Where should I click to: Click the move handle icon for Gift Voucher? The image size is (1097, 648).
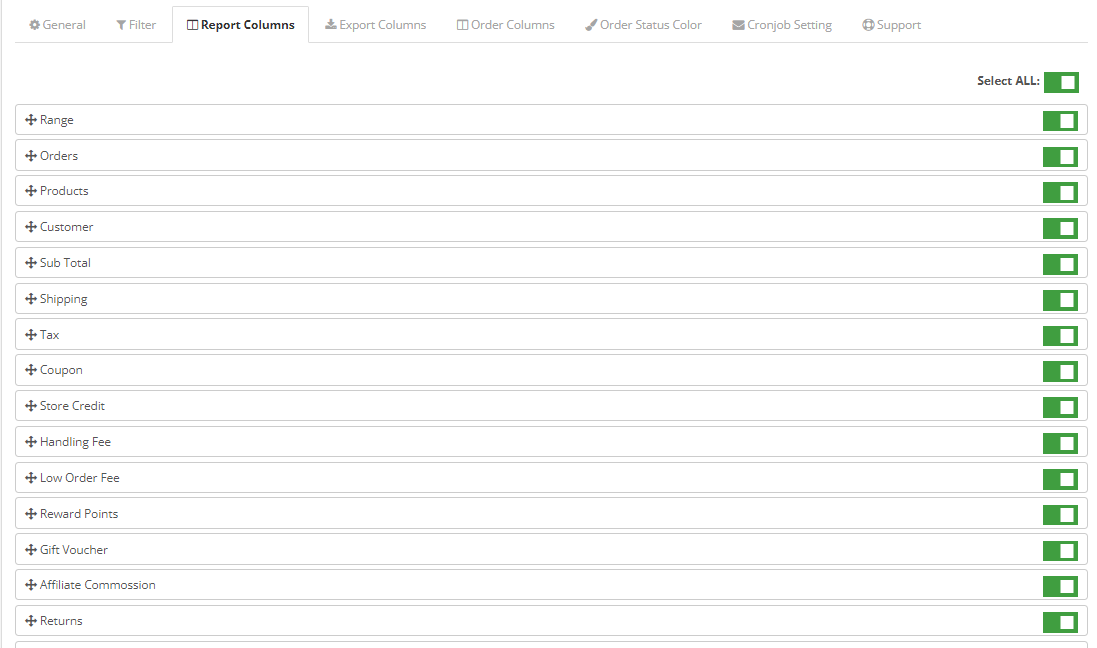[31, 549]
